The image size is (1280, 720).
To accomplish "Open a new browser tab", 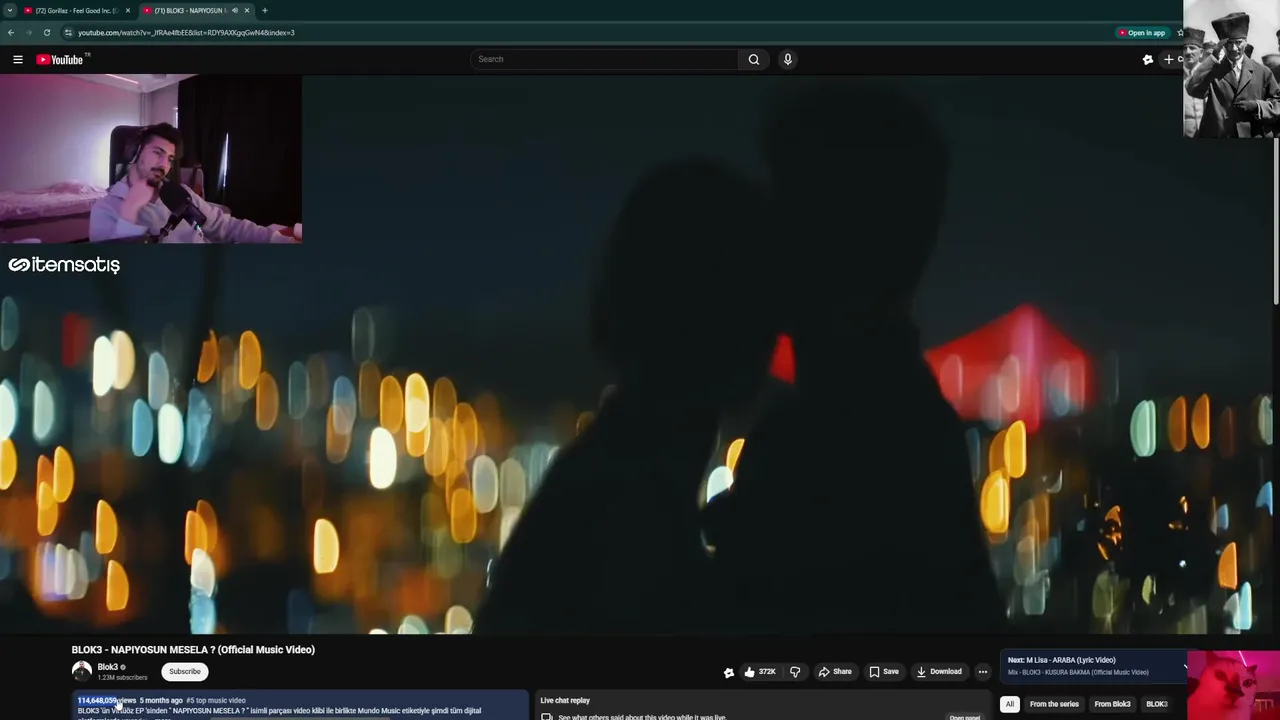I will click(x=264, y=10).
